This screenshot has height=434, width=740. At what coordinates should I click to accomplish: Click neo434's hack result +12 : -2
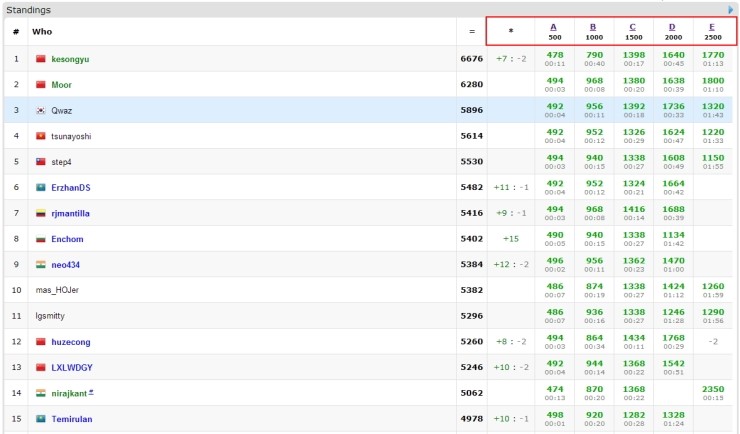(511, 265)
